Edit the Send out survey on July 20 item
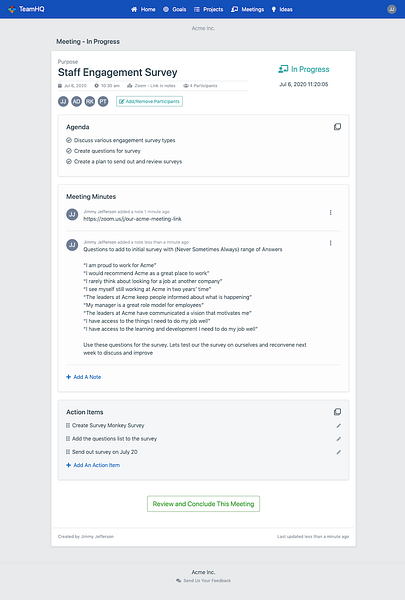Image resolution: width=405 pixels, height=600 pixels. tap(338, 452)
